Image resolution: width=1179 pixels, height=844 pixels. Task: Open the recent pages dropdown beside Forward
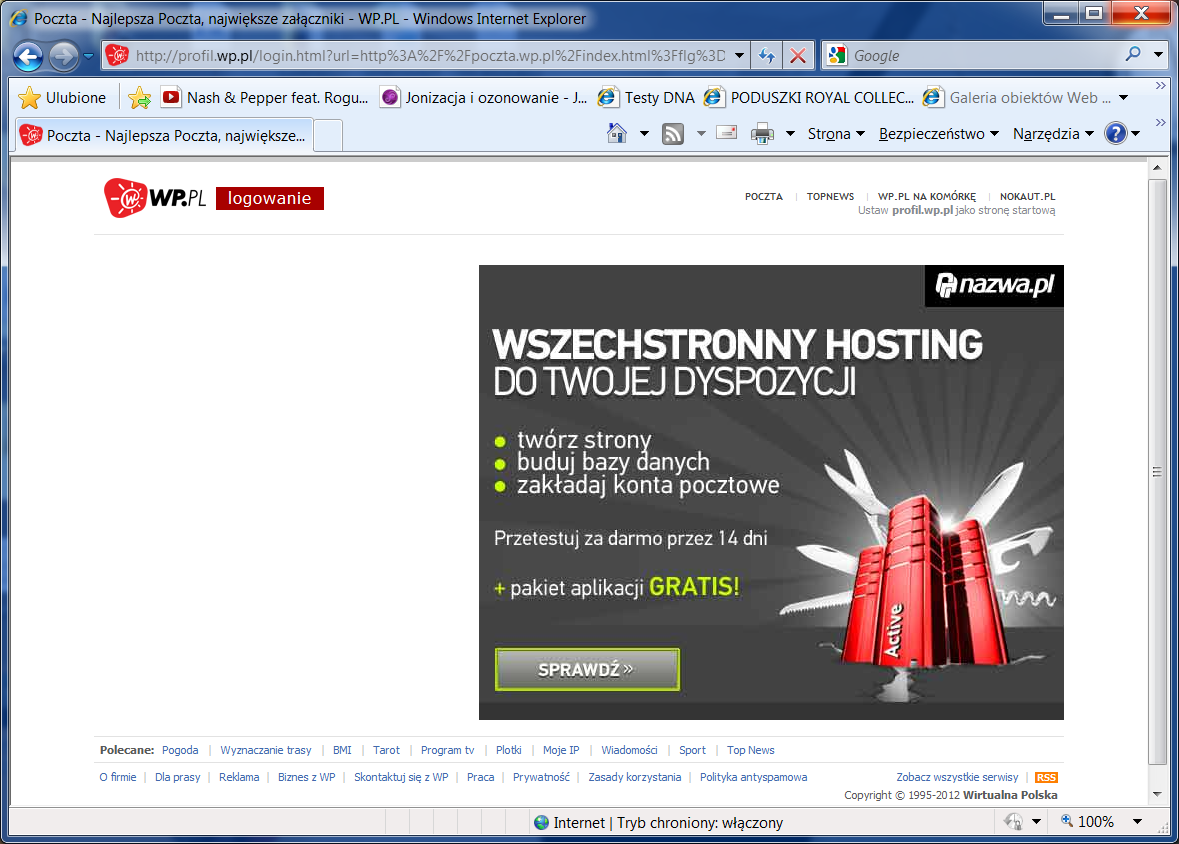(88, 56)
